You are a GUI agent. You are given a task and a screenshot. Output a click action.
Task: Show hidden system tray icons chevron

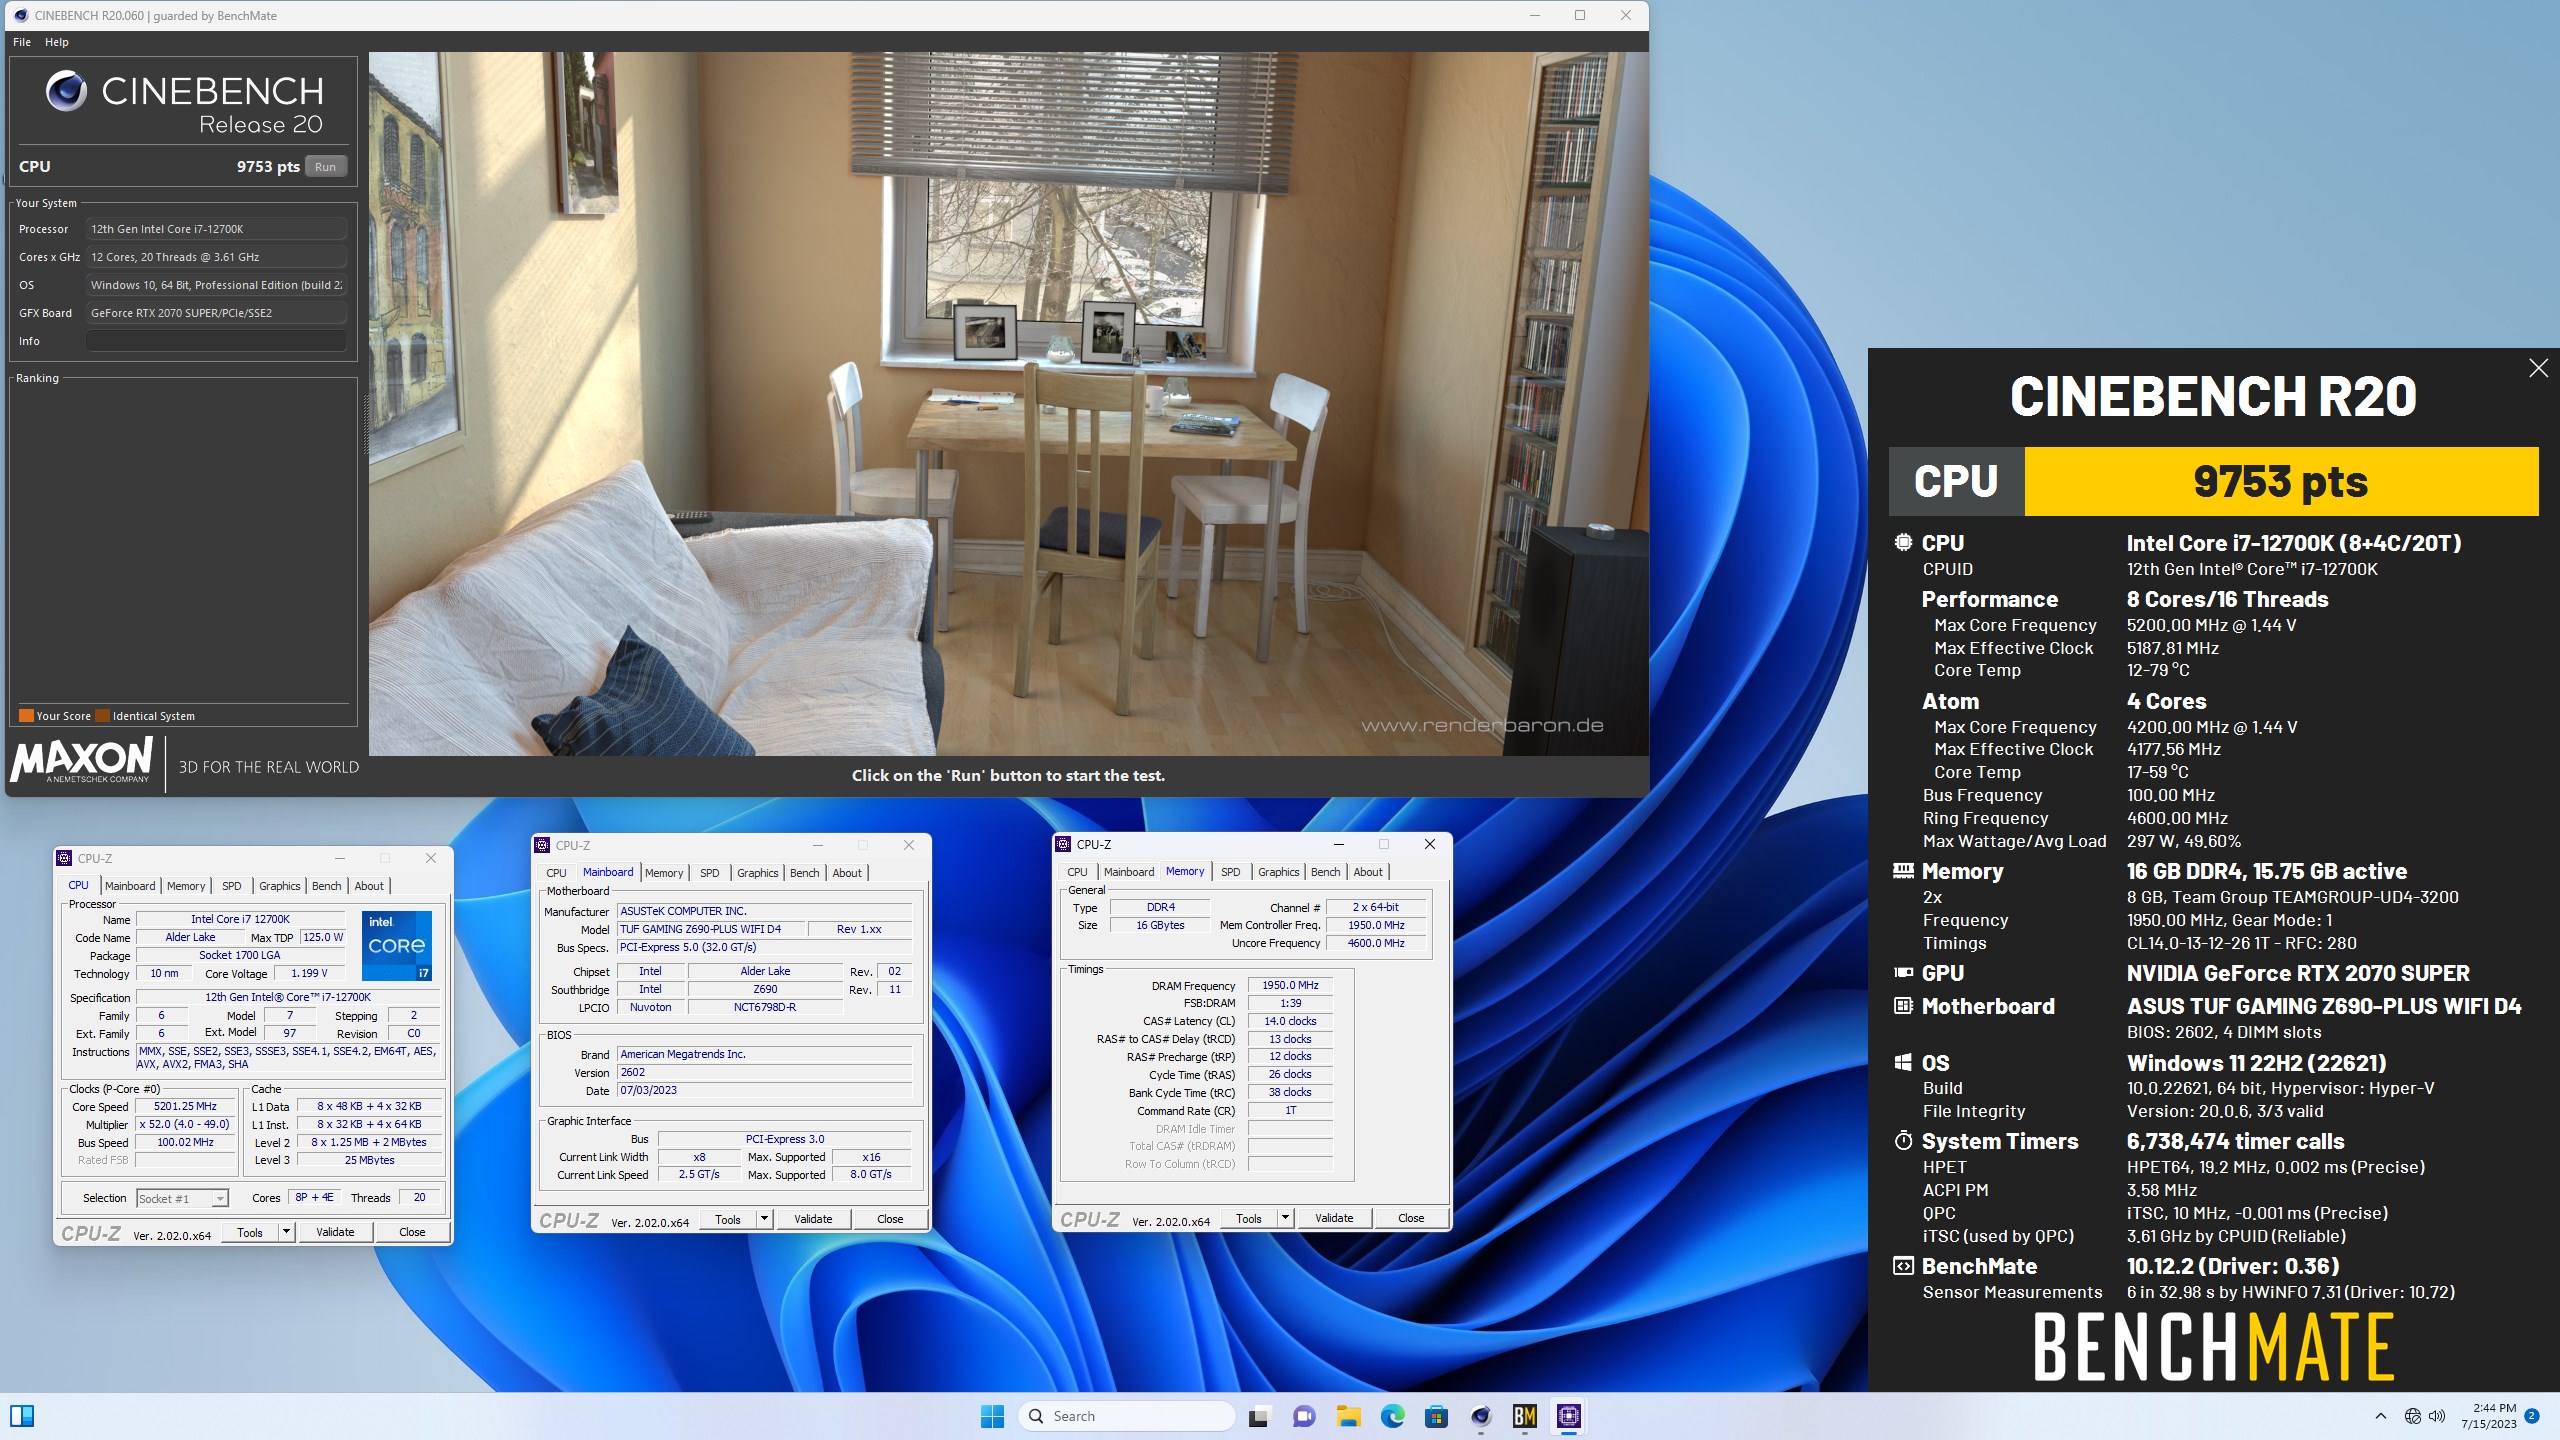coord(2381,1416)
